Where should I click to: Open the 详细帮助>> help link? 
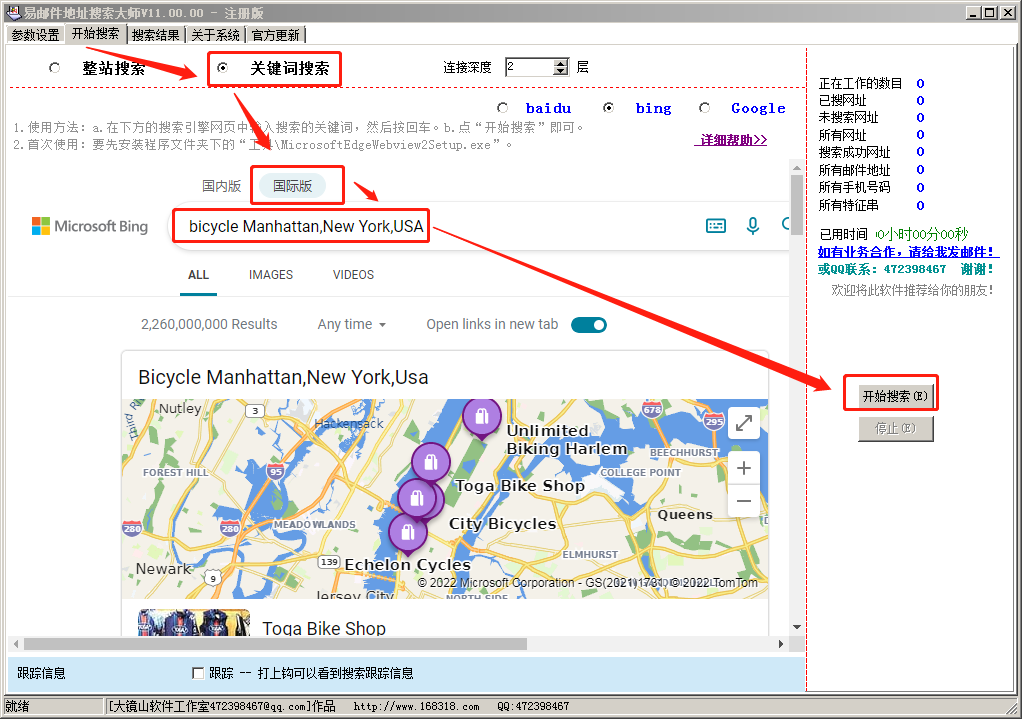tap(731, 139)
